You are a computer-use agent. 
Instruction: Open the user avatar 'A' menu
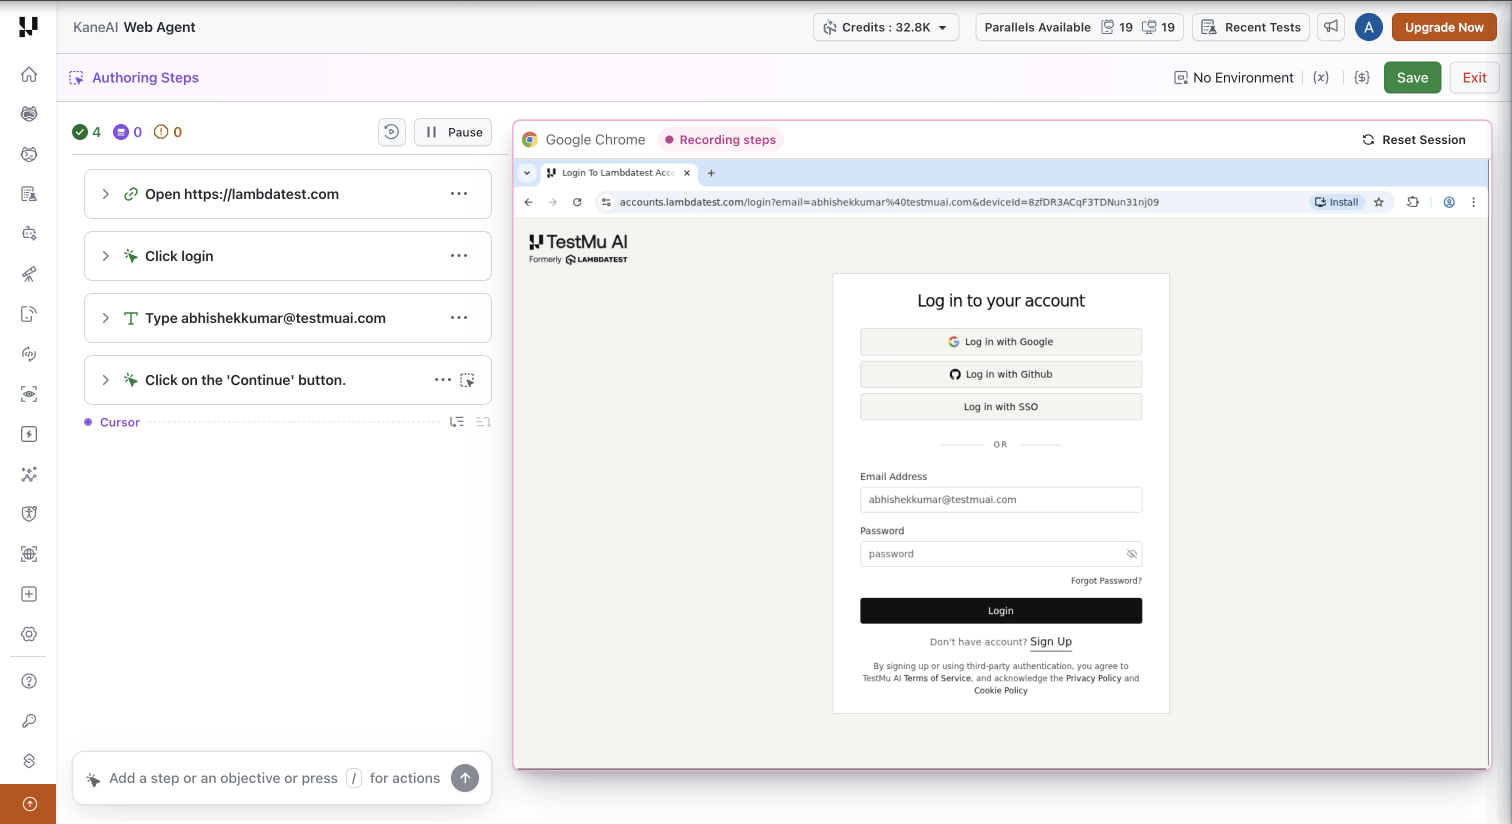click(x=1369, y=27)
